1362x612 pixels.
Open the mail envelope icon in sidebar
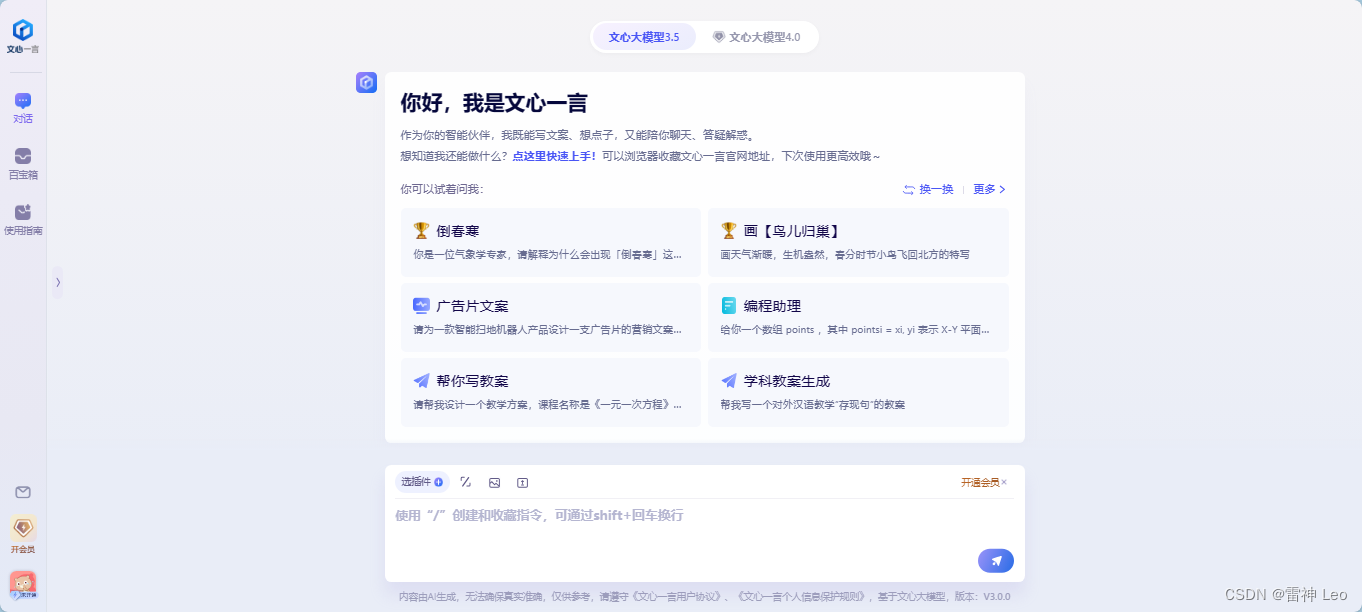tap(23, 492)
